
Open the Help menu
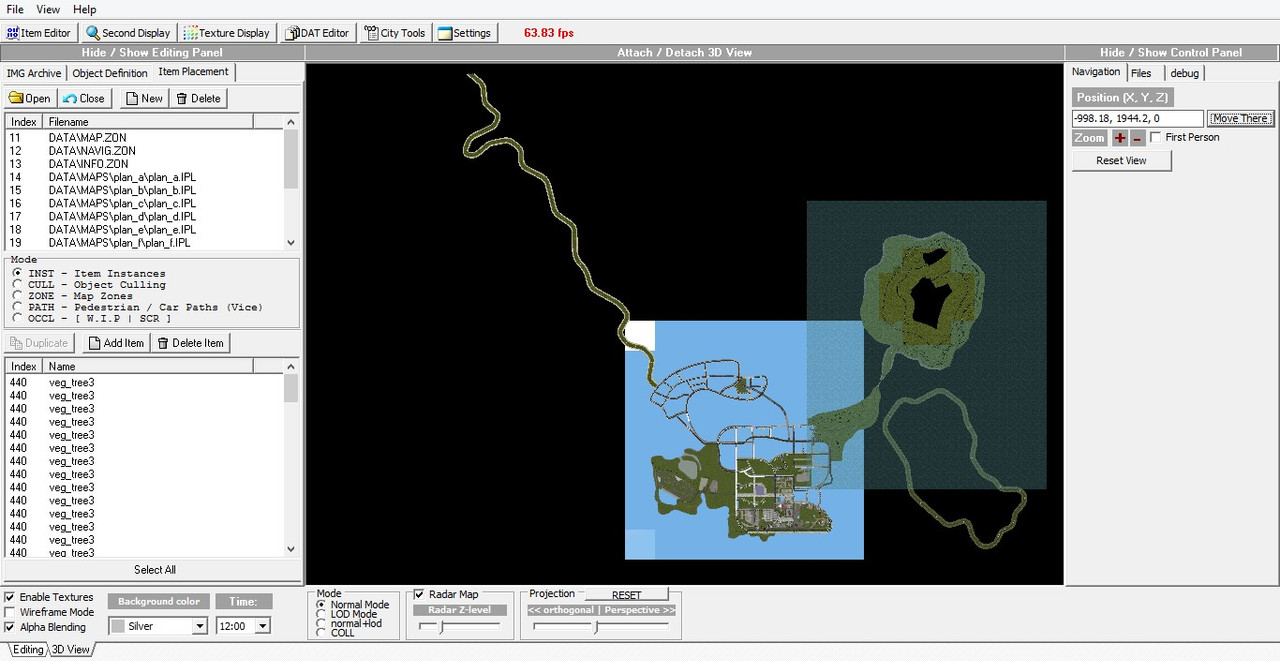(85, 9)
